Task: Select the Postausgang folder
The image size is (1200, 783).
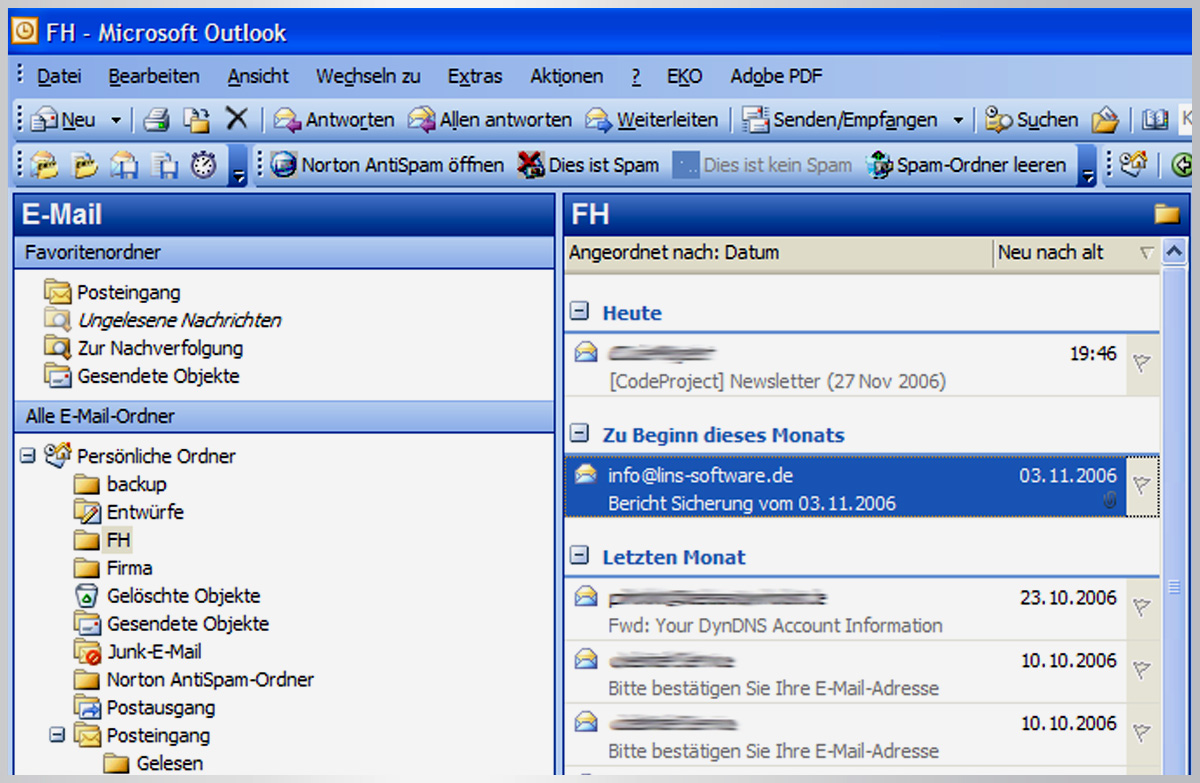Action: click(160, 707)
